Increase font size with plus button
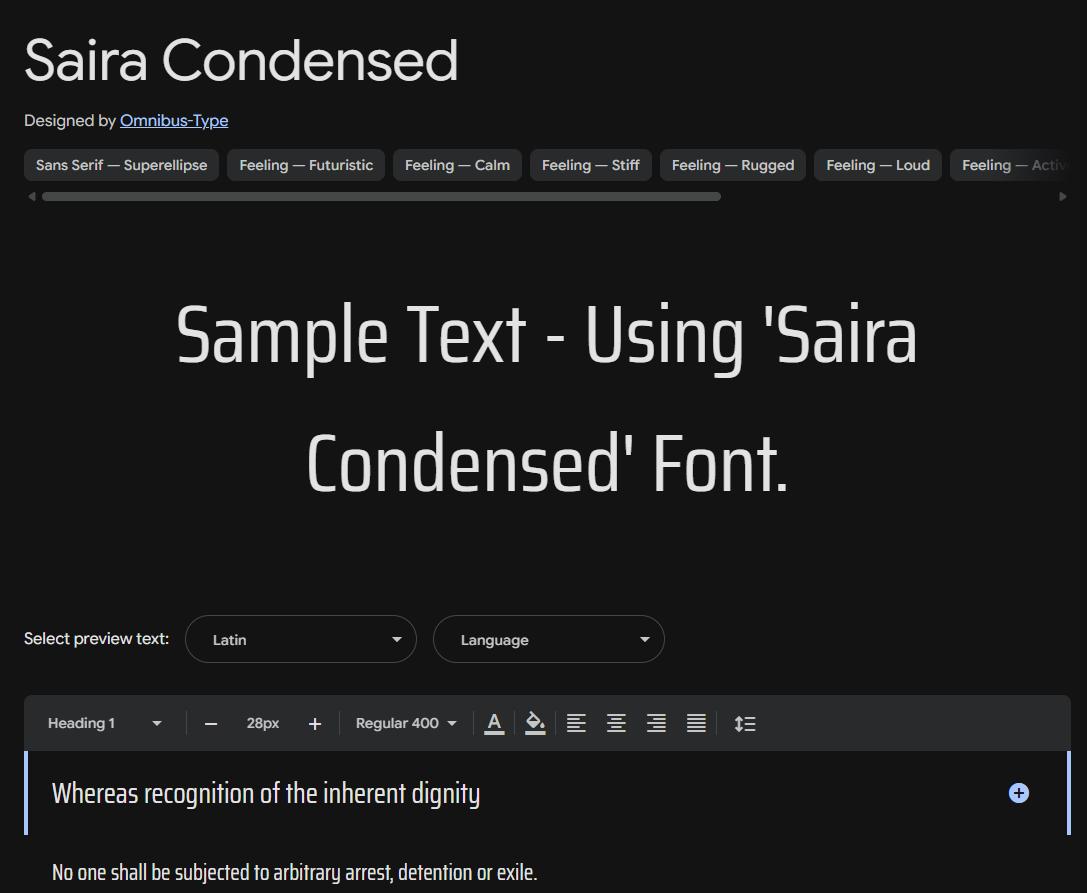This screenshot has height=893, width=1087. pyautogui.click(x=315, y=724)
